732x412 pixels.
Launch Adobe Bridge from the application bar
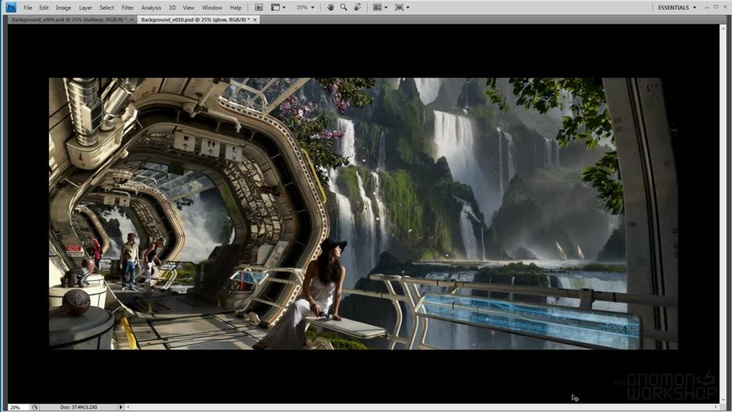pyautogui.click(x=259, y=7)
